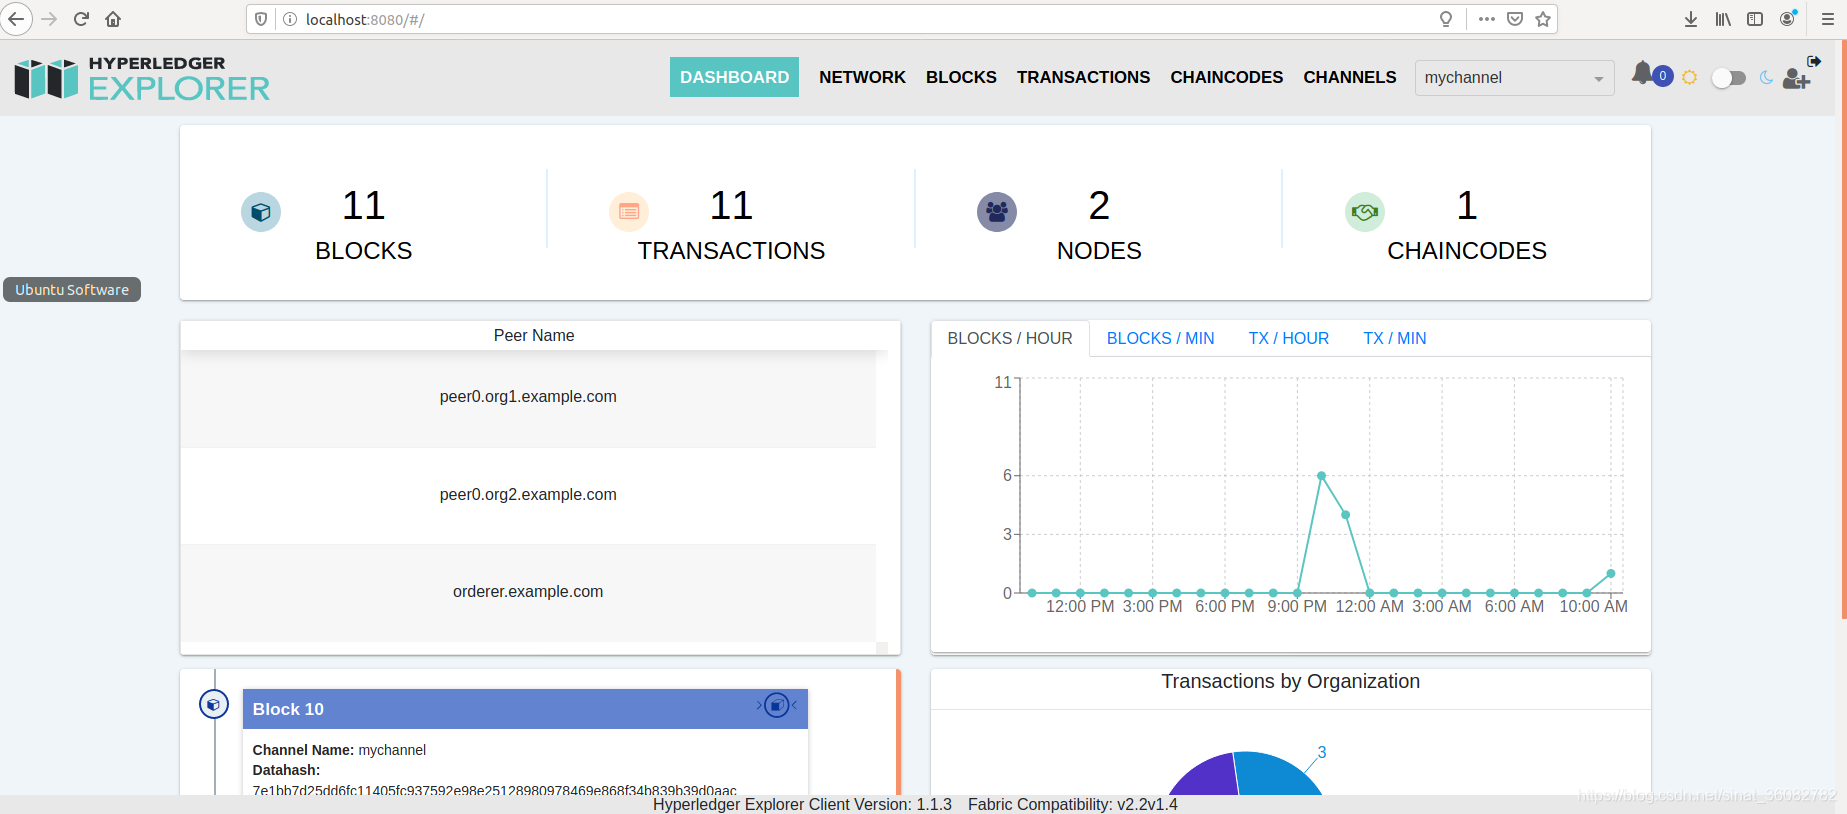Click the site information icon
The height and width of the screenshot is (814, 1847).
(290, 19)
